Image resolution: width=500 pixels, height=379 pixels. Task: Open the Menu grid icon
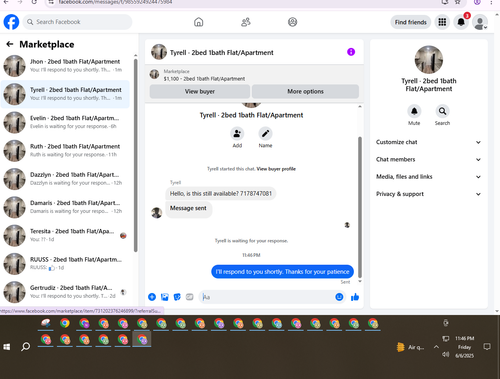coord(442,22)
